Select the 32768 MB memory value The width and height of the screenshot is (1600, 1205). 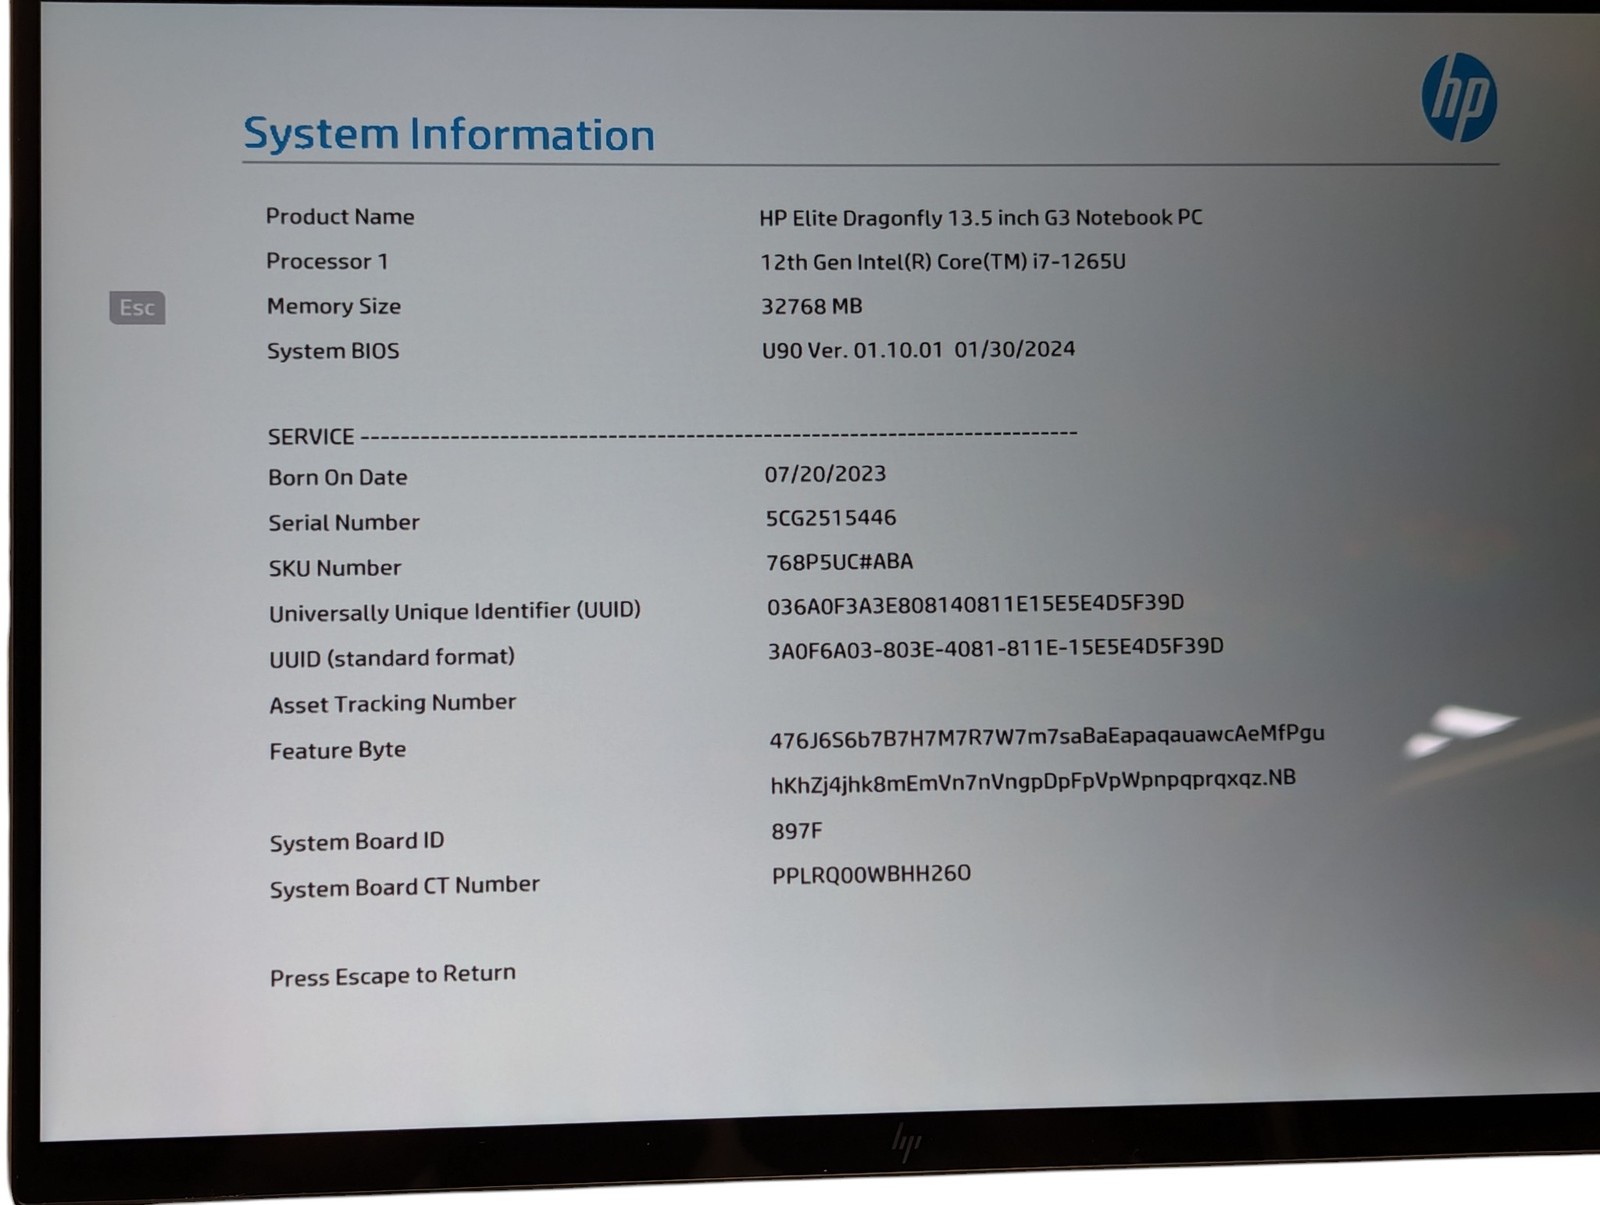coord(812,306)
